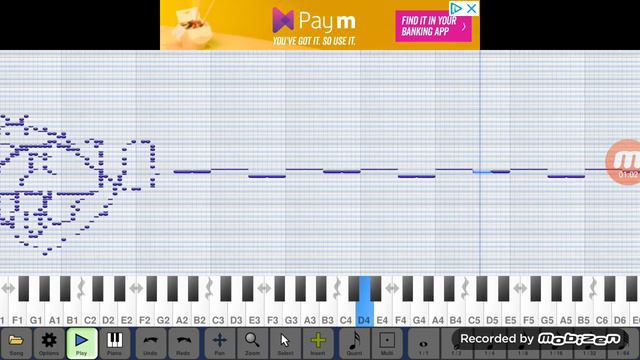Click the rest symbol between B2 and C3
The height and width of the screenshot is (360, 640).
tap(209, 288)
